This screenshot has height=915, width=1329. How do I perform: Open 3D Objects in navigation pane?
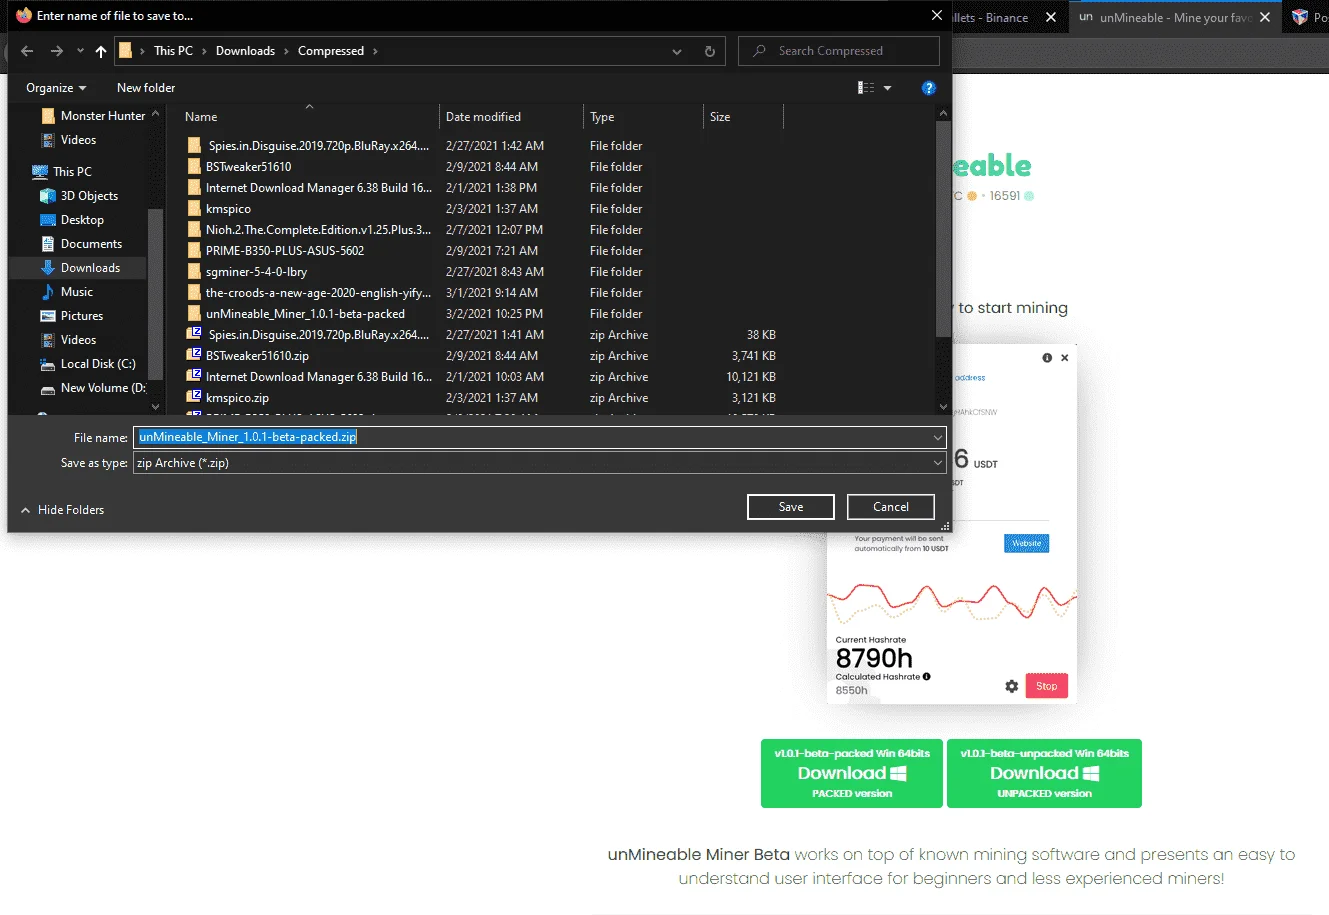(79, 196)
